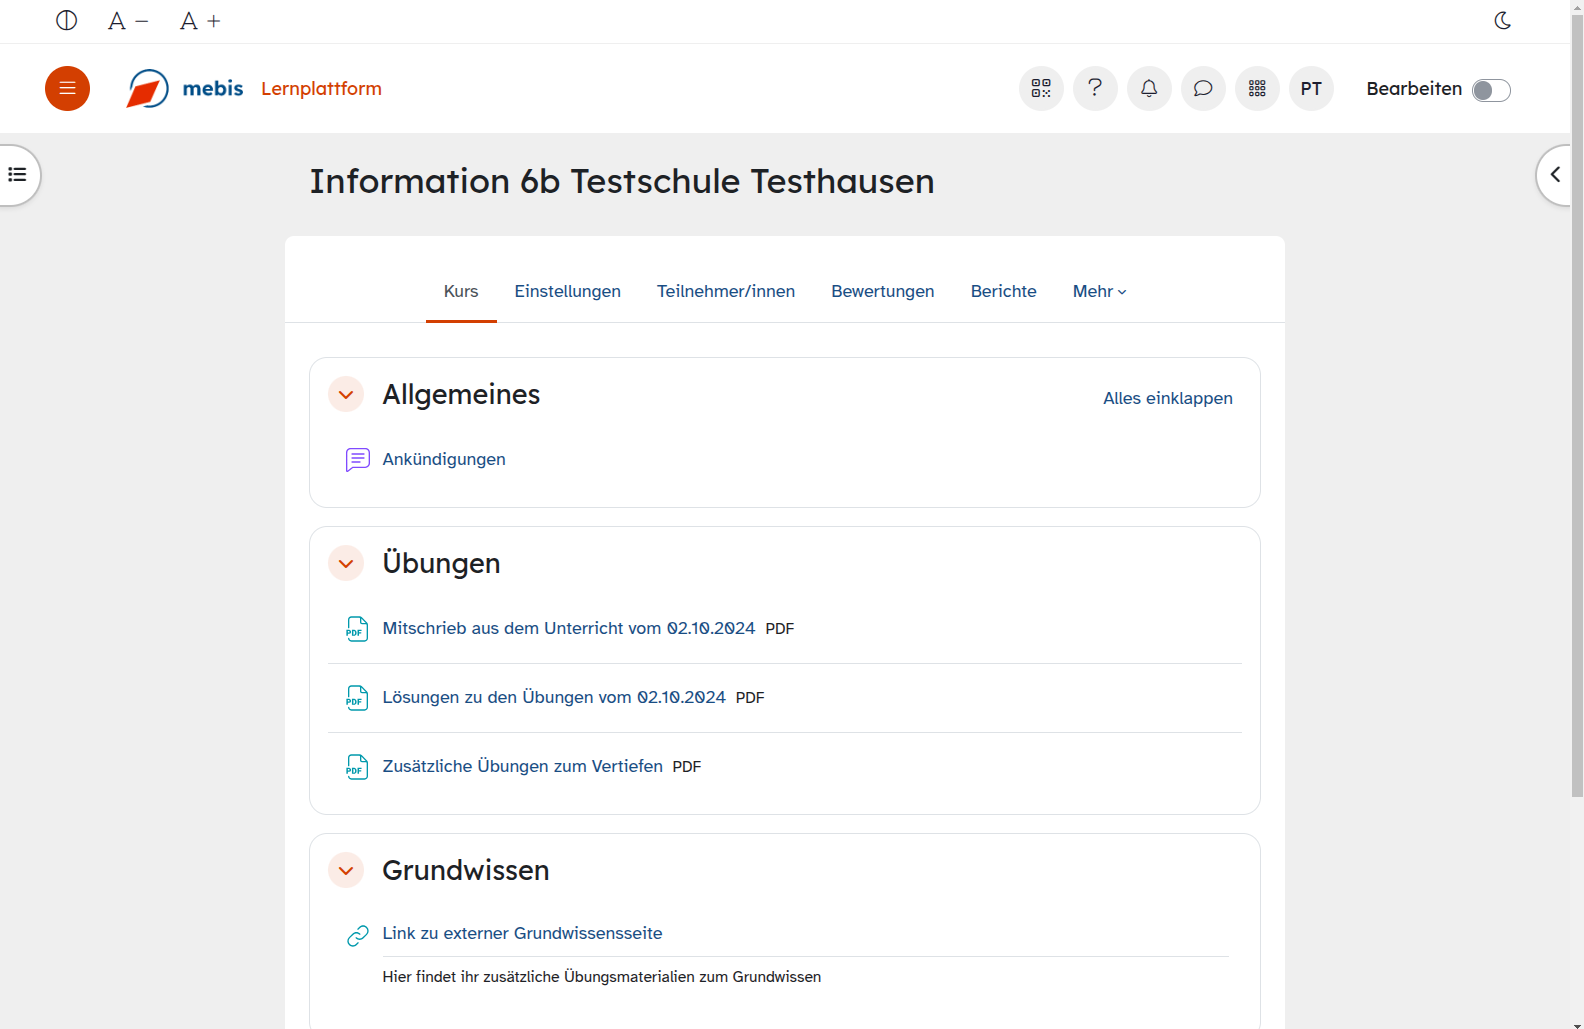
Task: Open the Mehr dropdown menu
Action: tap(1099, 291)
